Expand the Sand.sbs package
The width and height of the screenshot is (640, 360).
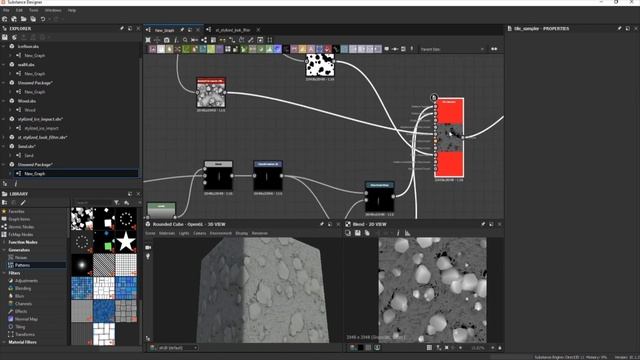click(4, 146)
